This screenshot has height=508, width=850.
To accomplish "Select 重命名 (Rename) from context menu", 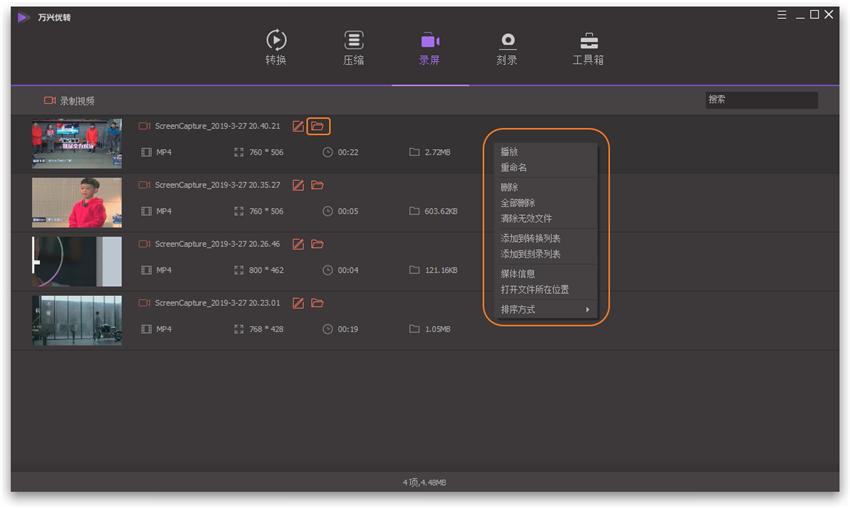I will (514, 168).
